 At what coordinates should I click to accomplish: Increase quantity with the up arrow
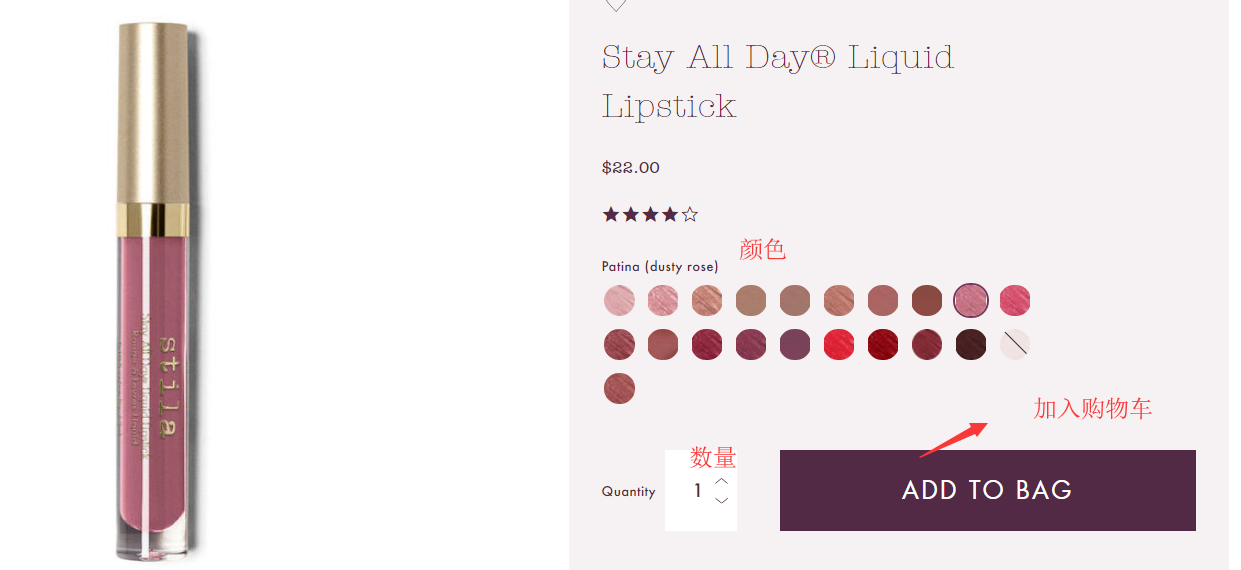(x=722, y=480)
